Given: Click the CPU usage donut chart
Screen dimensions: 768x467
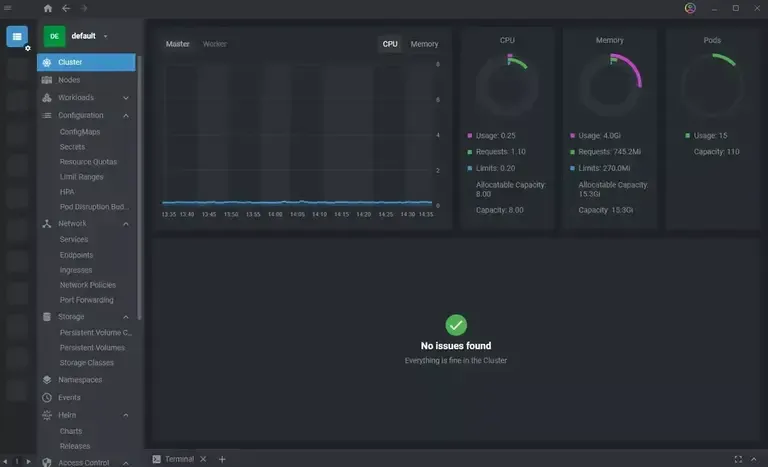Looking at the screenshot, I should pyautogui.click(x=507, y=85).
